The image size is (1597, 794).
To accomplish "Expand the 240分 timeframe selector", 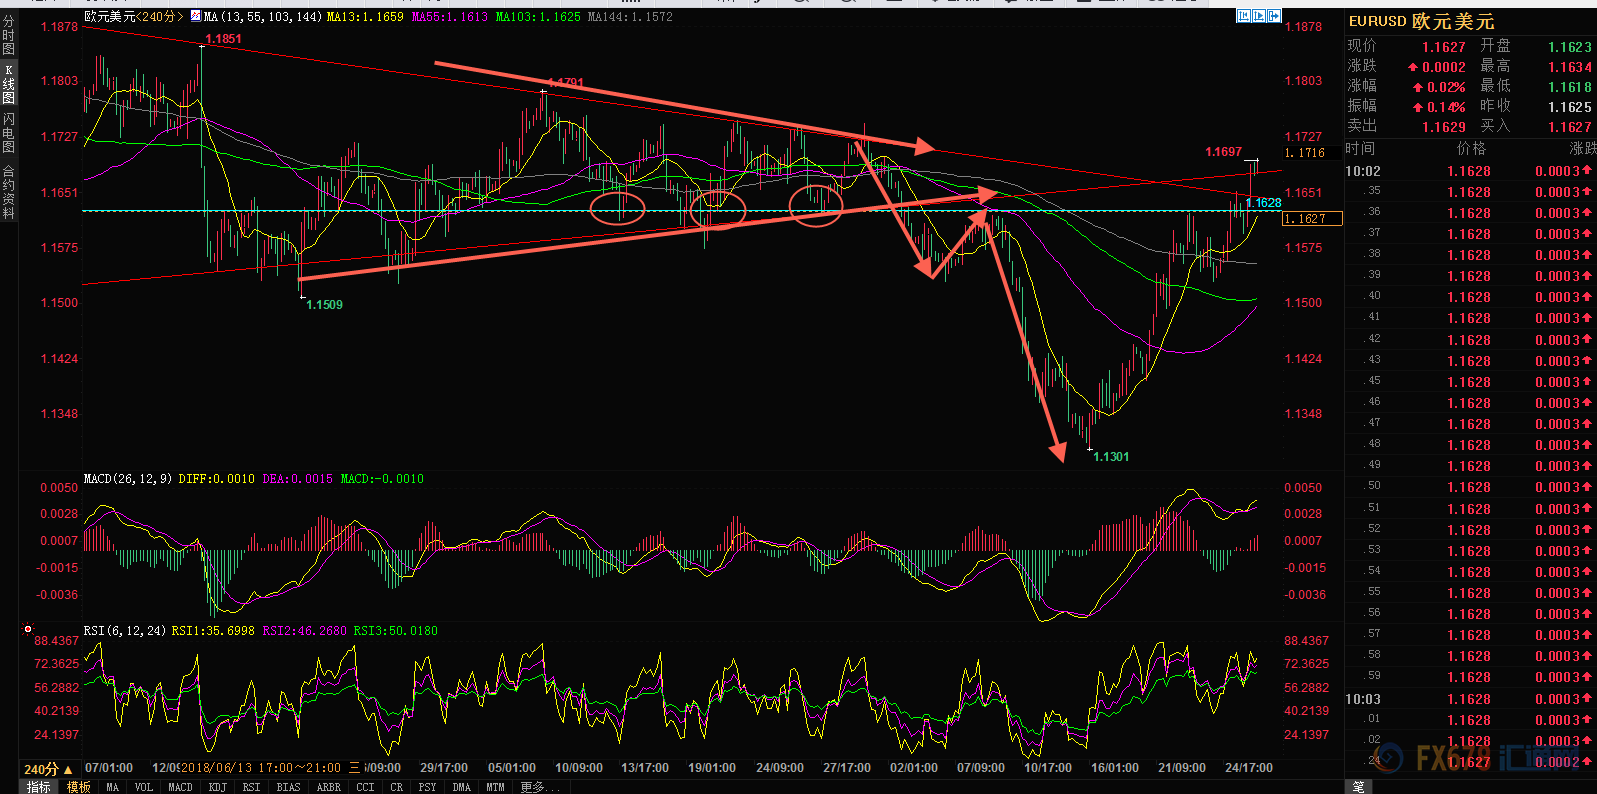I will 48,769.
